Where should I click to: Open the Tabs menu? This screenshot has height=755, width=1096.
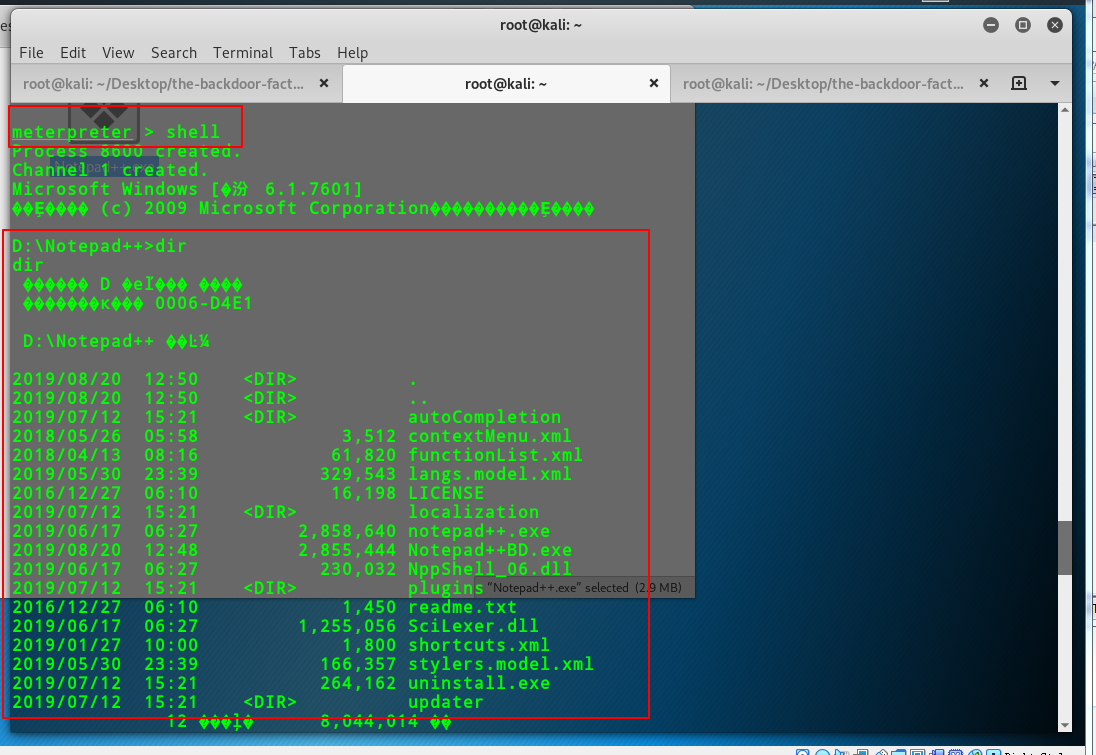tap(305, 53)
